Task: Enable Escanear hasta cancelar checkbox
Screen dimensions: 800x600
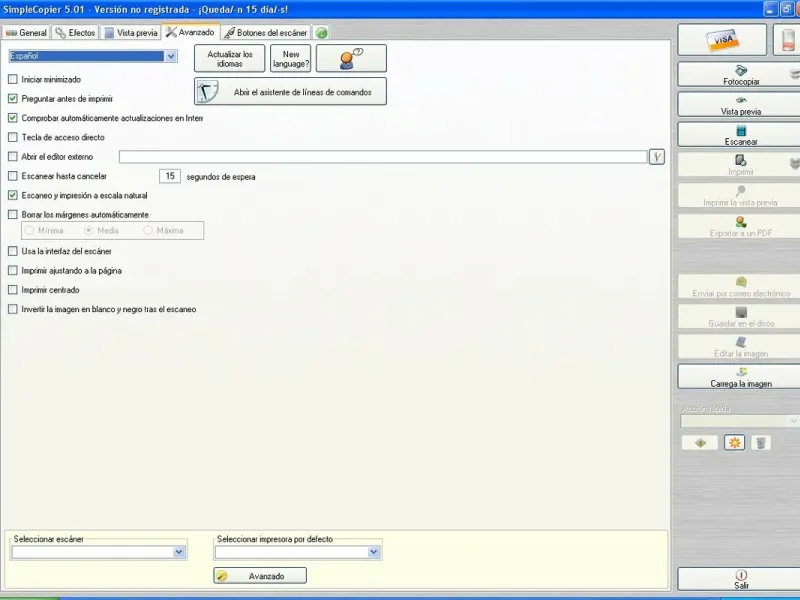Action: point(13,176)
